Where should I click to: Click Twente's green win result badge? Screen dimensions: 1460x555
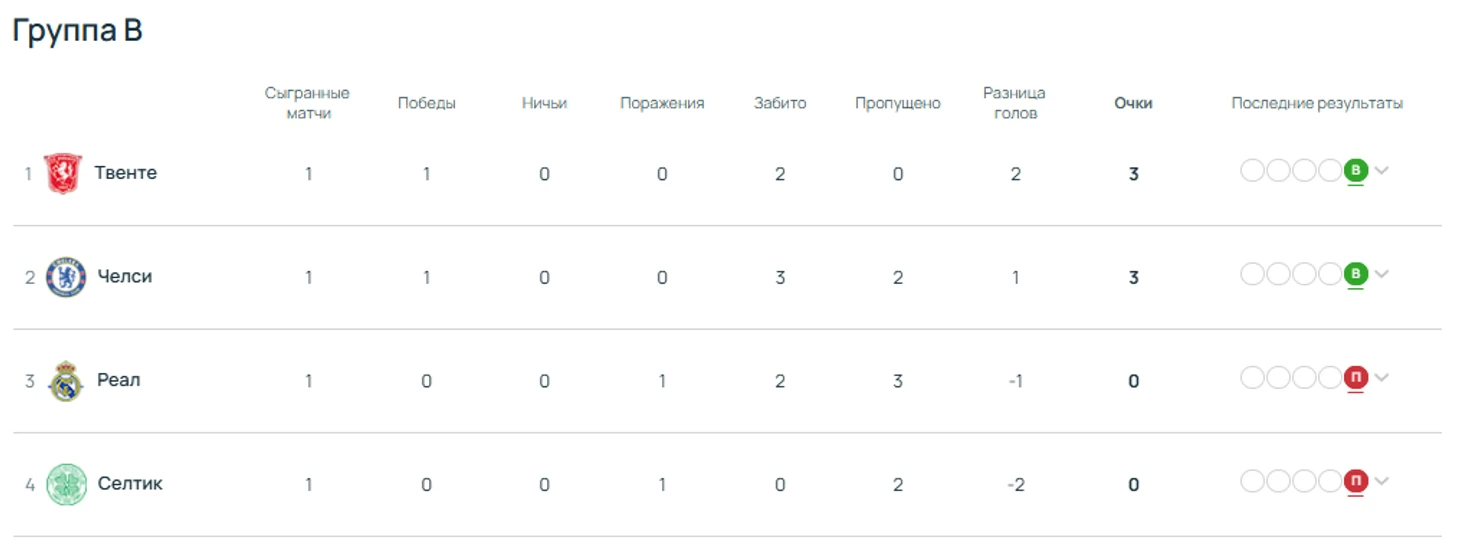click(x=1355, y=171)
